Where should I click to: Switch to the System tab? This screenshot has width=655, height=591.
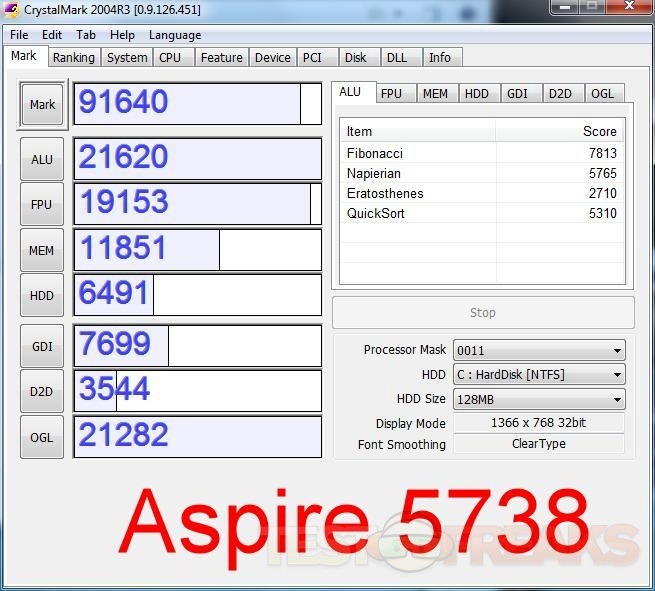click(127, 58)
